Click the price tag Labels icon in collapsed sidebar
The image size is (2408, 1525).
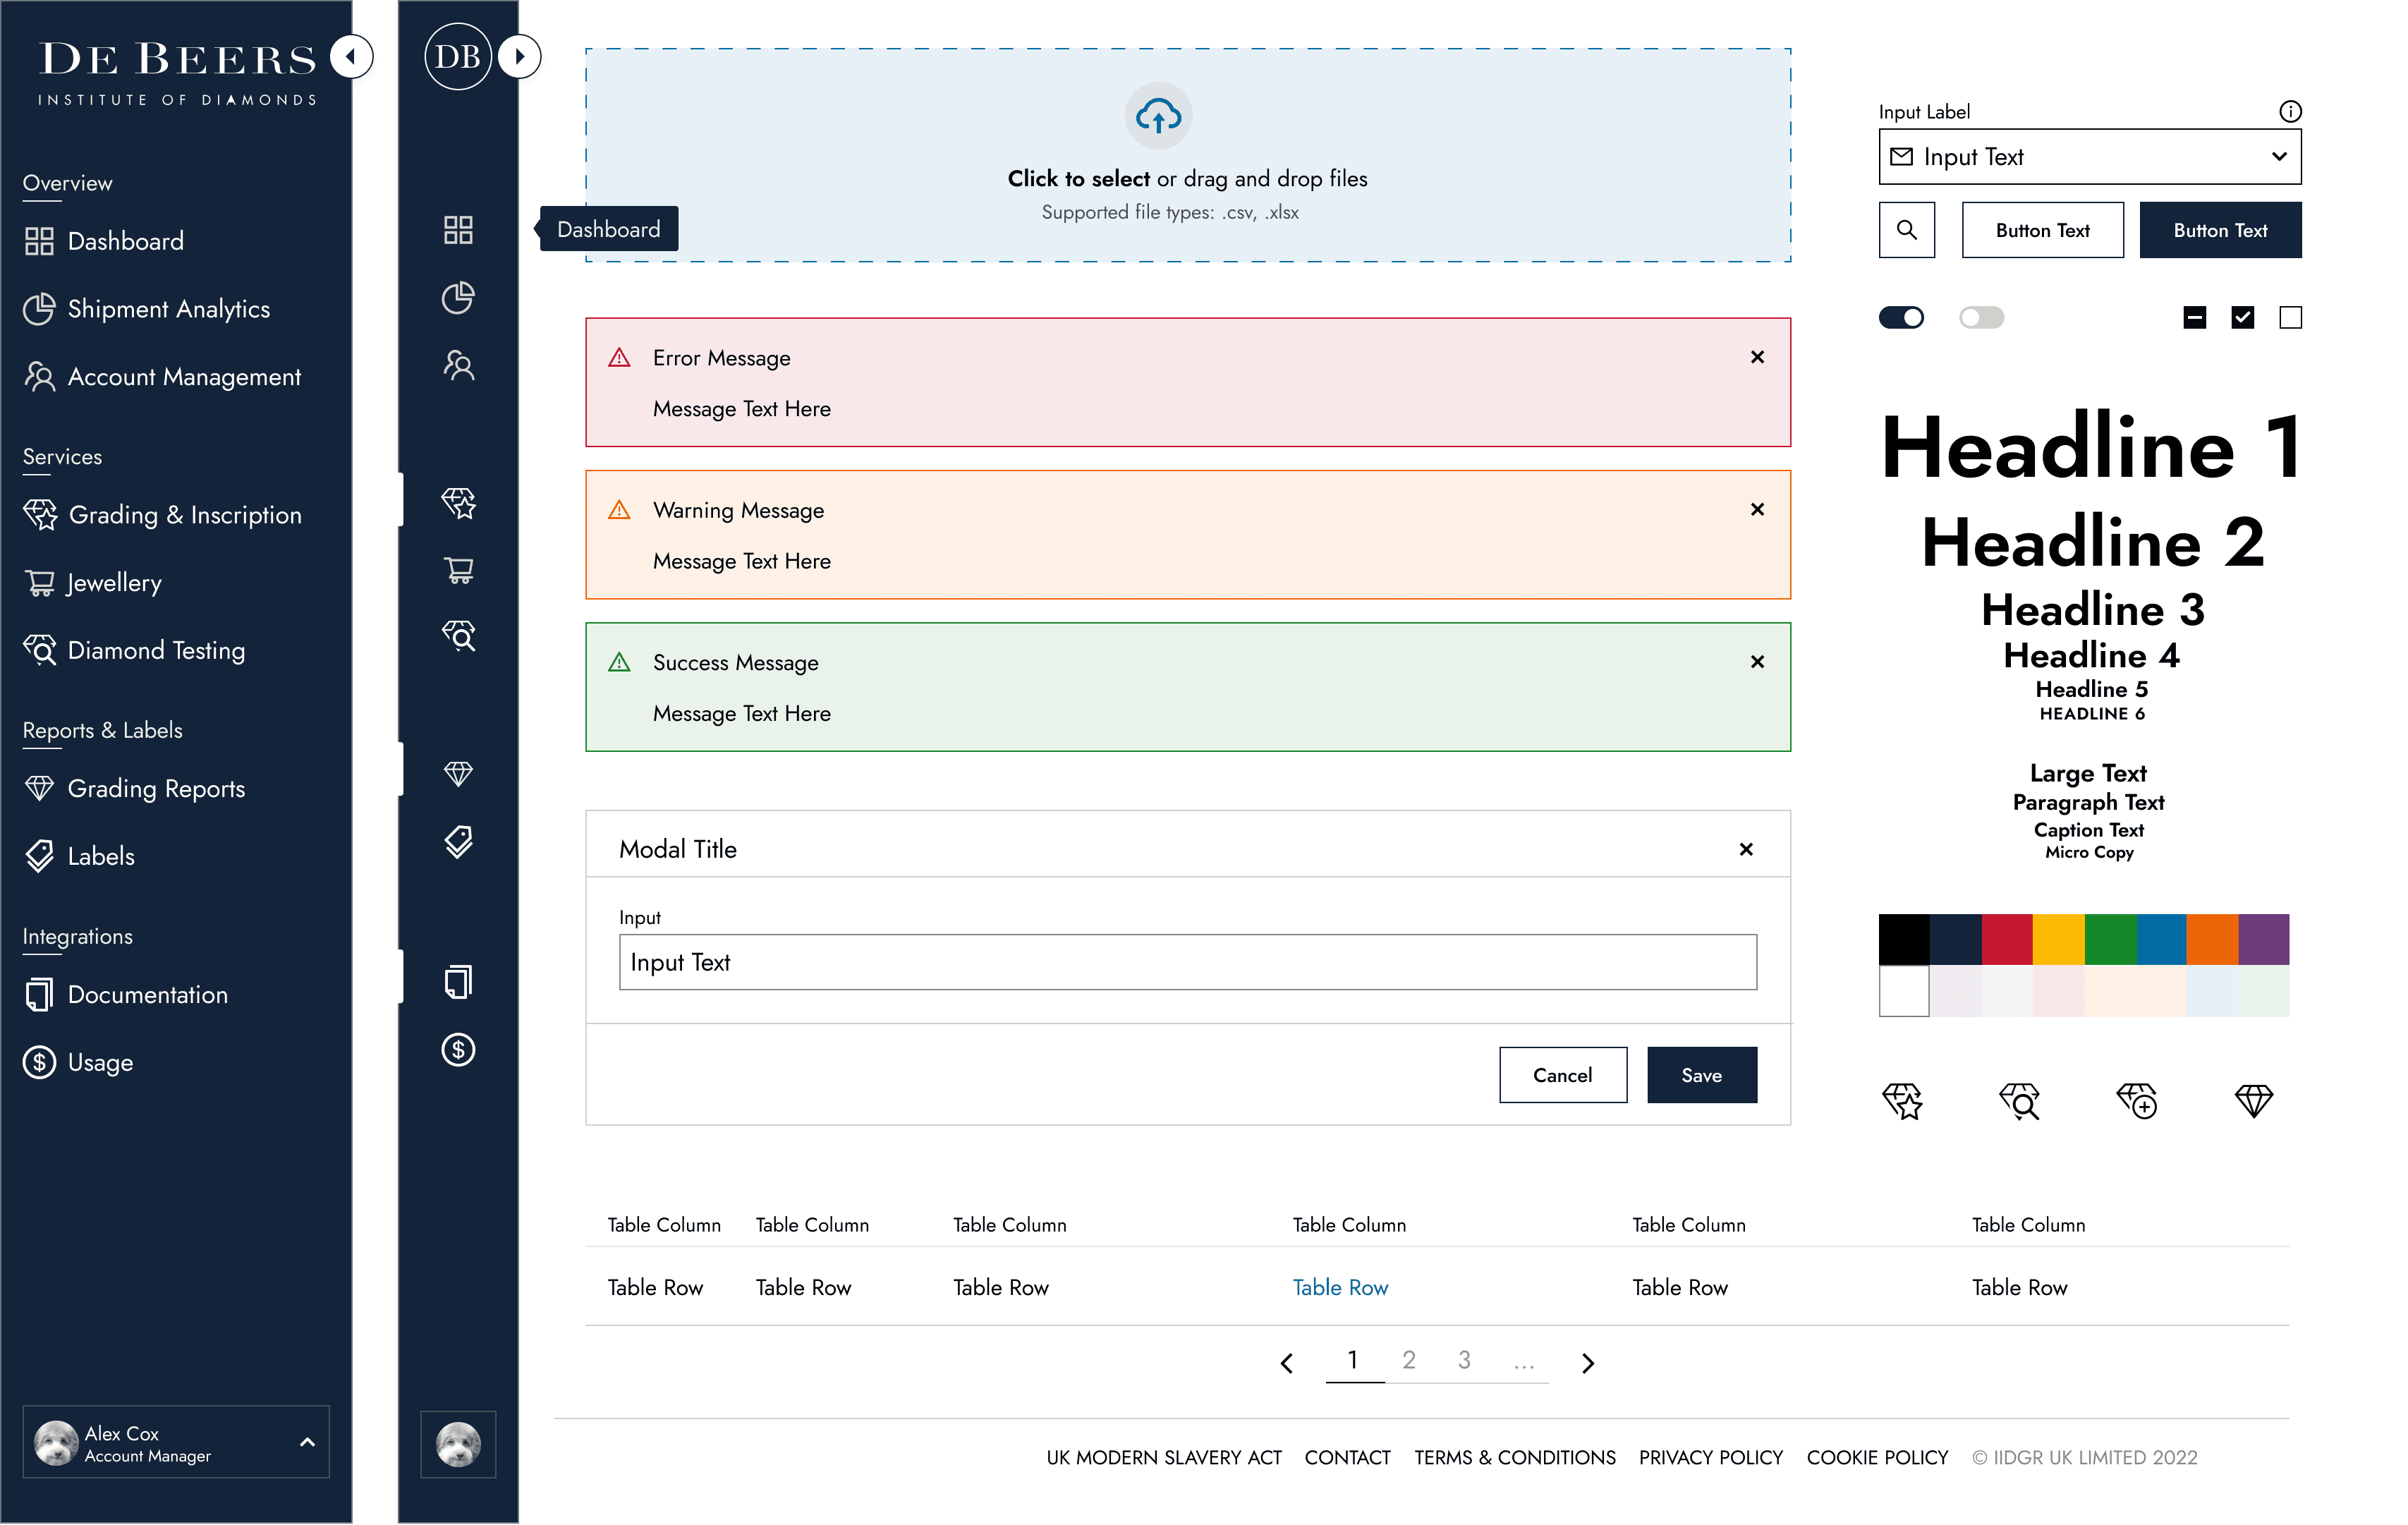458,842
